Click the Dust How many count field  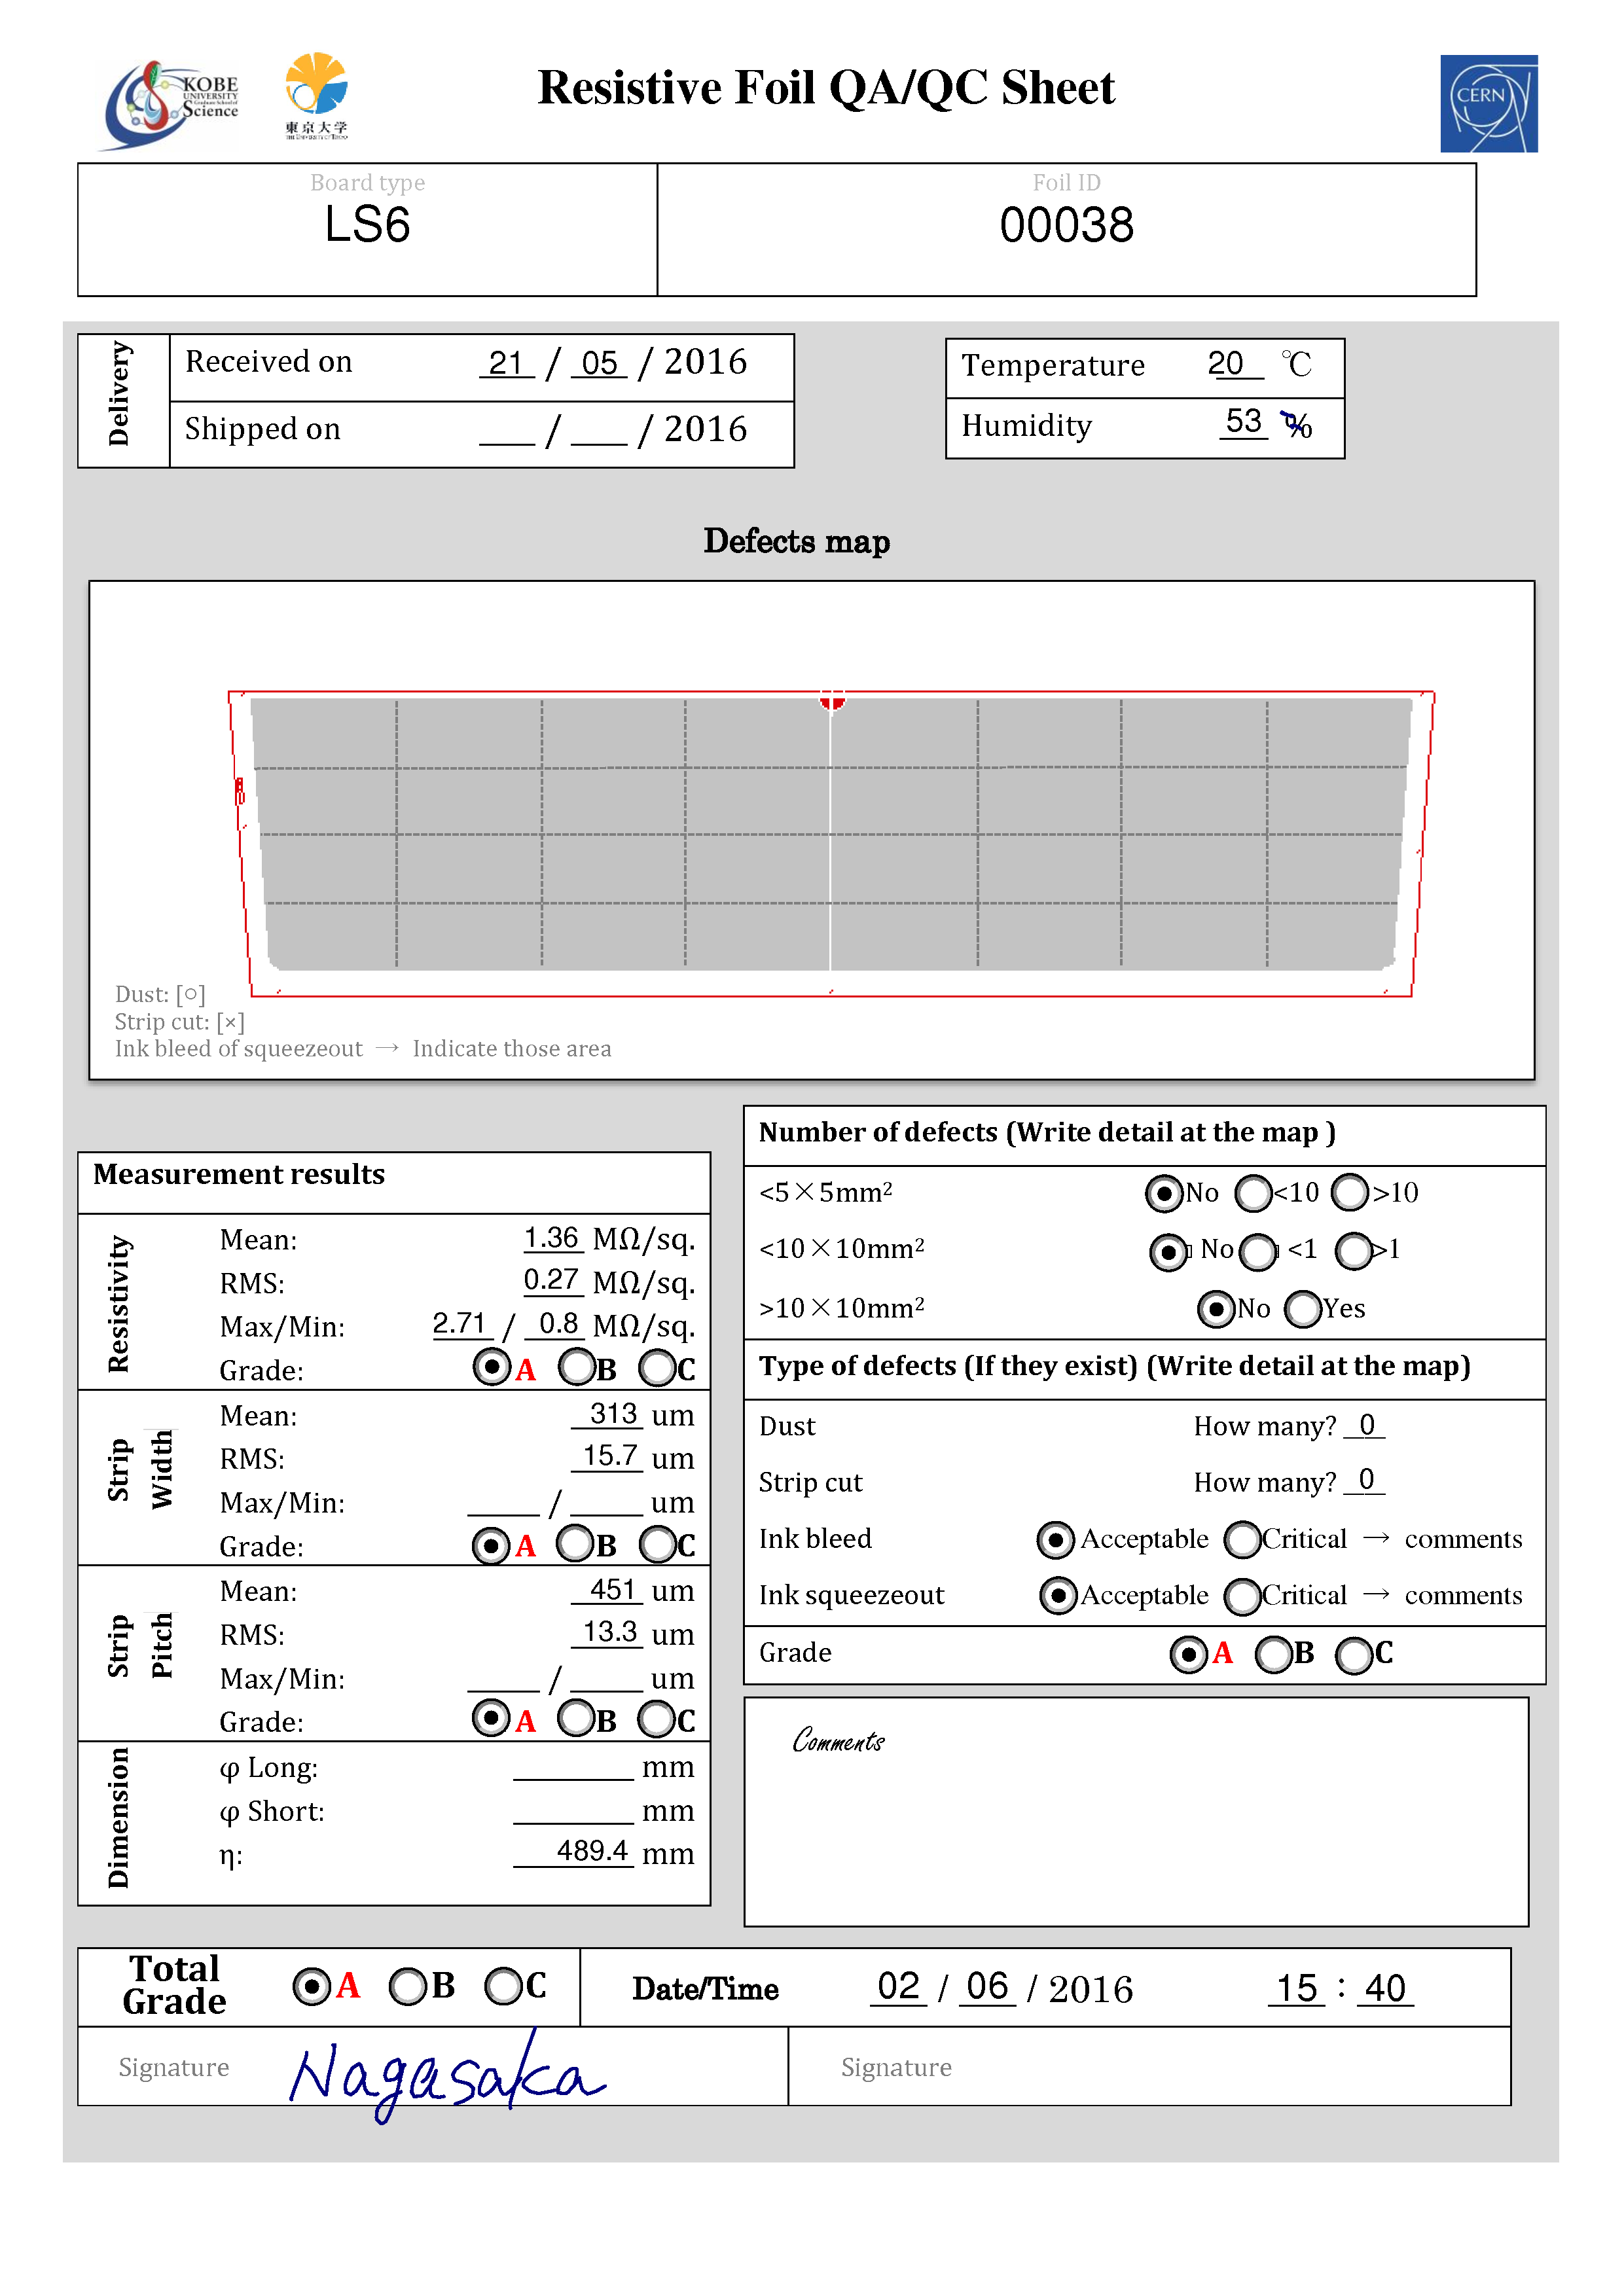click(1365, 1425)
